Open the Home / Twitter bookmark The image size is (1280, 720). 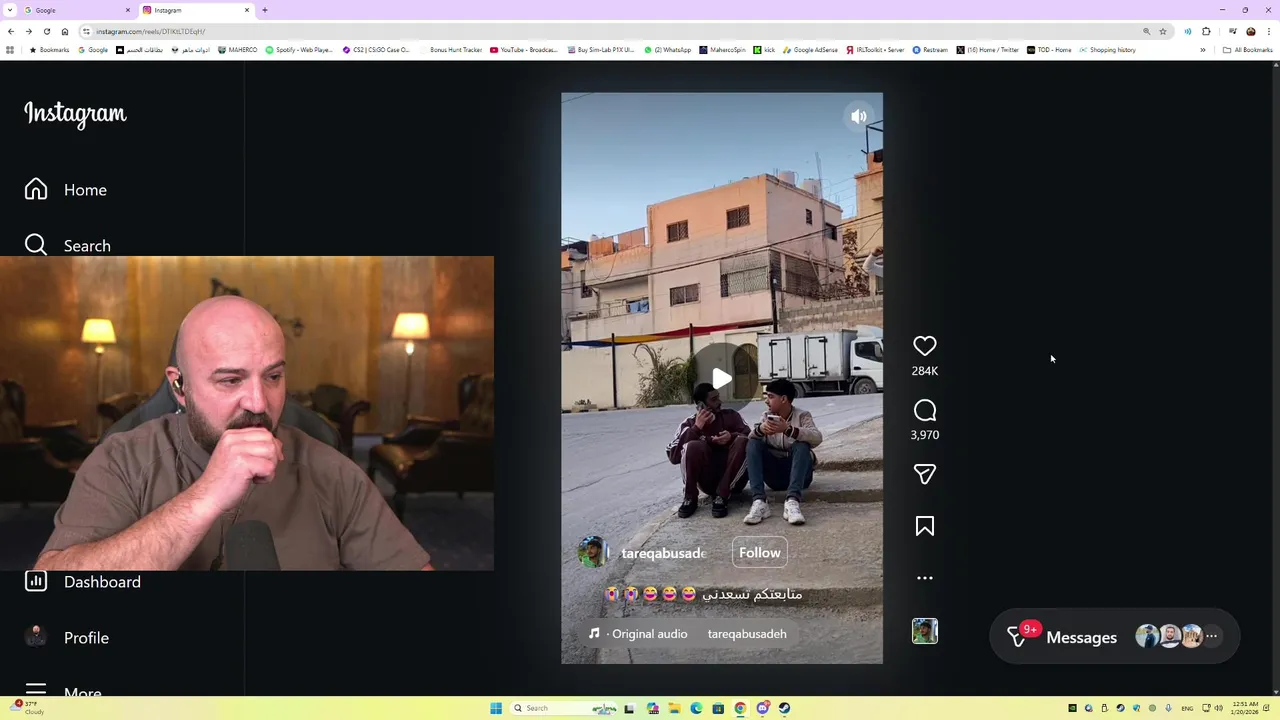988,50
